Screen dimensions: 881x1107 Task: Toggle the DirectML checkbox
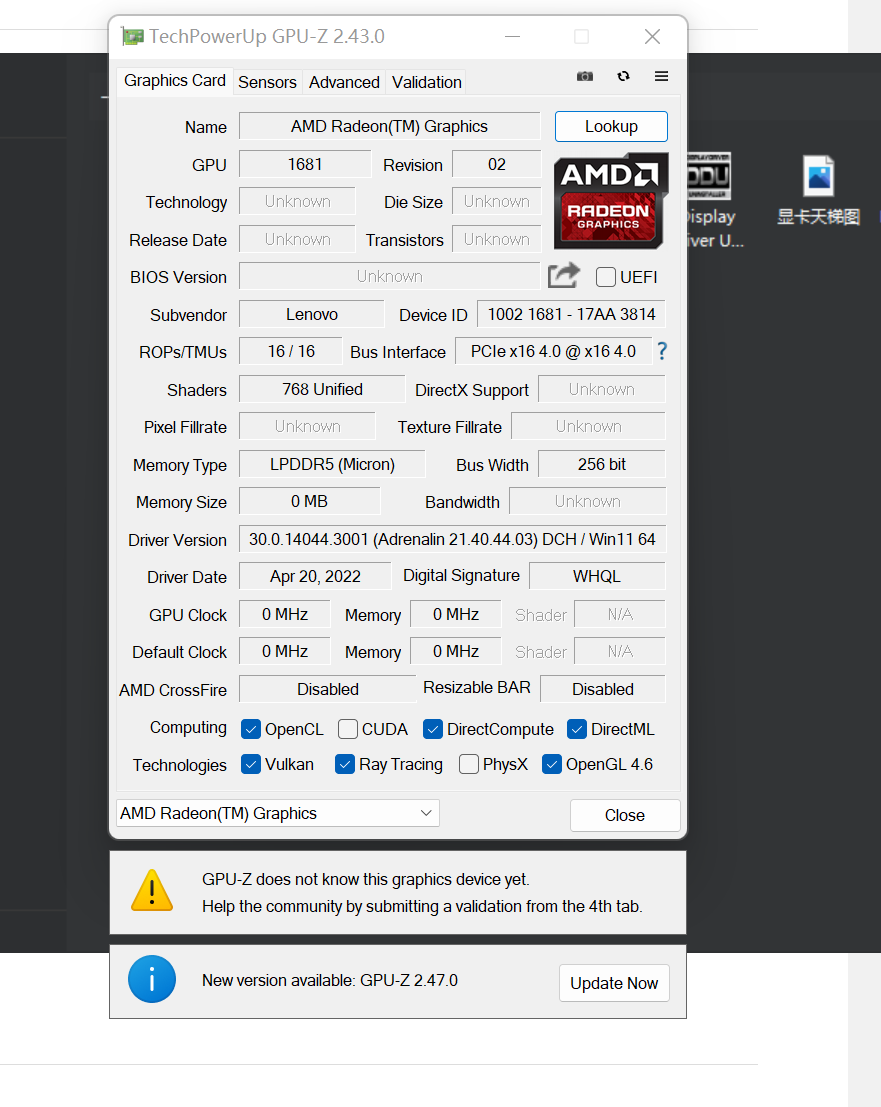pyautogui.click(x=577, y=729)
